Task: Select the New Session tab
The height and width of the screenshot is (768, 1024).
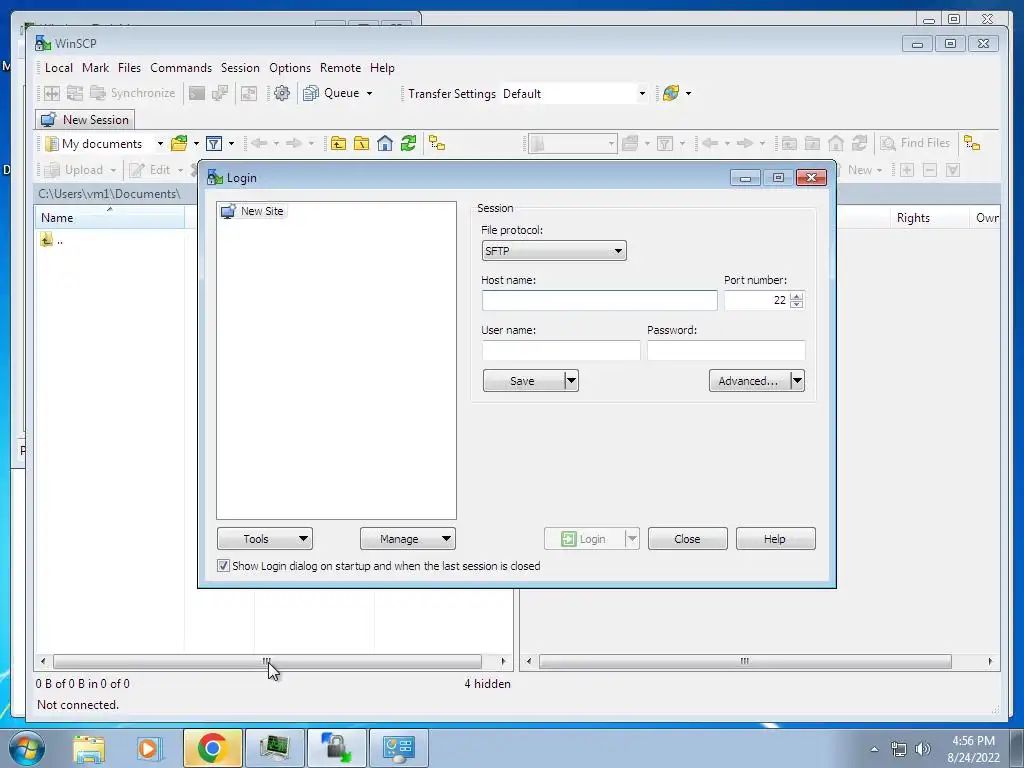Action: pos(85,120)
